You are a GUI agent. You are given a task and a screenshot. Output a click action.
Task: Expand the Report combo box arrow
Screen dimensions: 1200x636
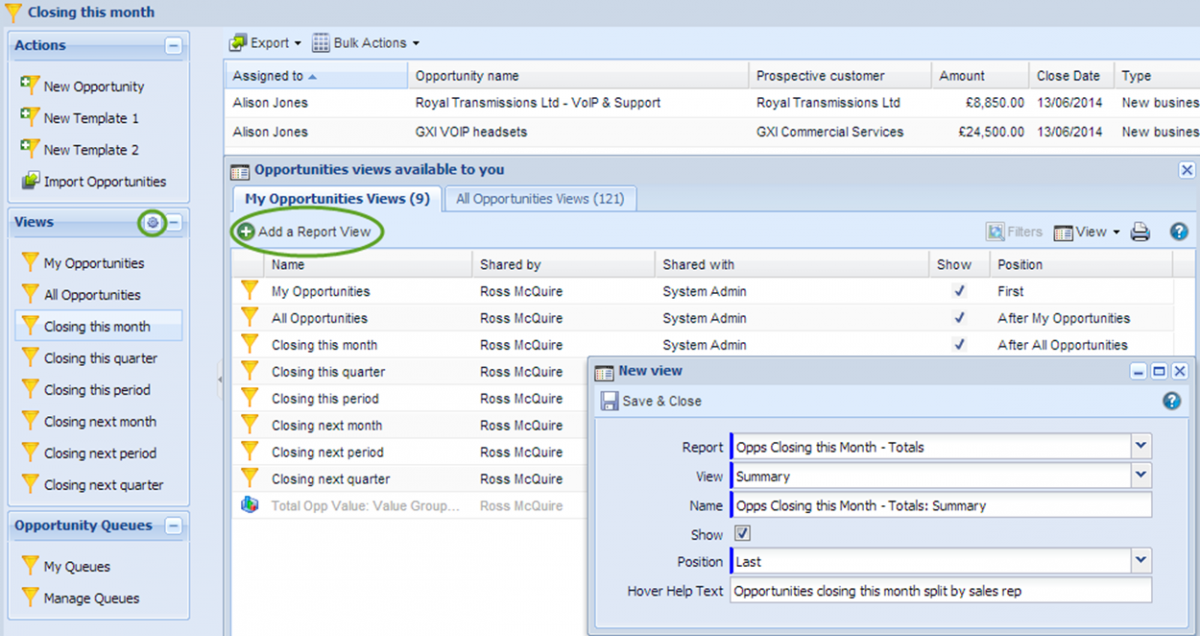tap(1142, 447)
